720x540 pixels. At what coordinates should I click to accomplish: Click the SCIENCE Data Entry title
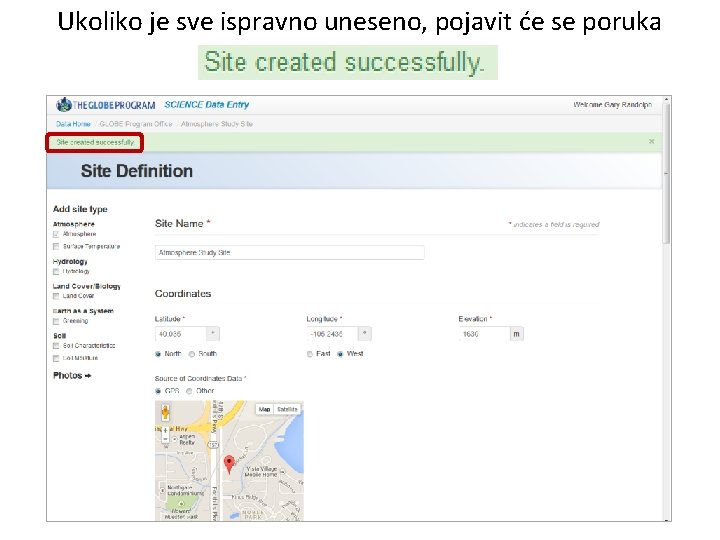[x=207, y=105]
